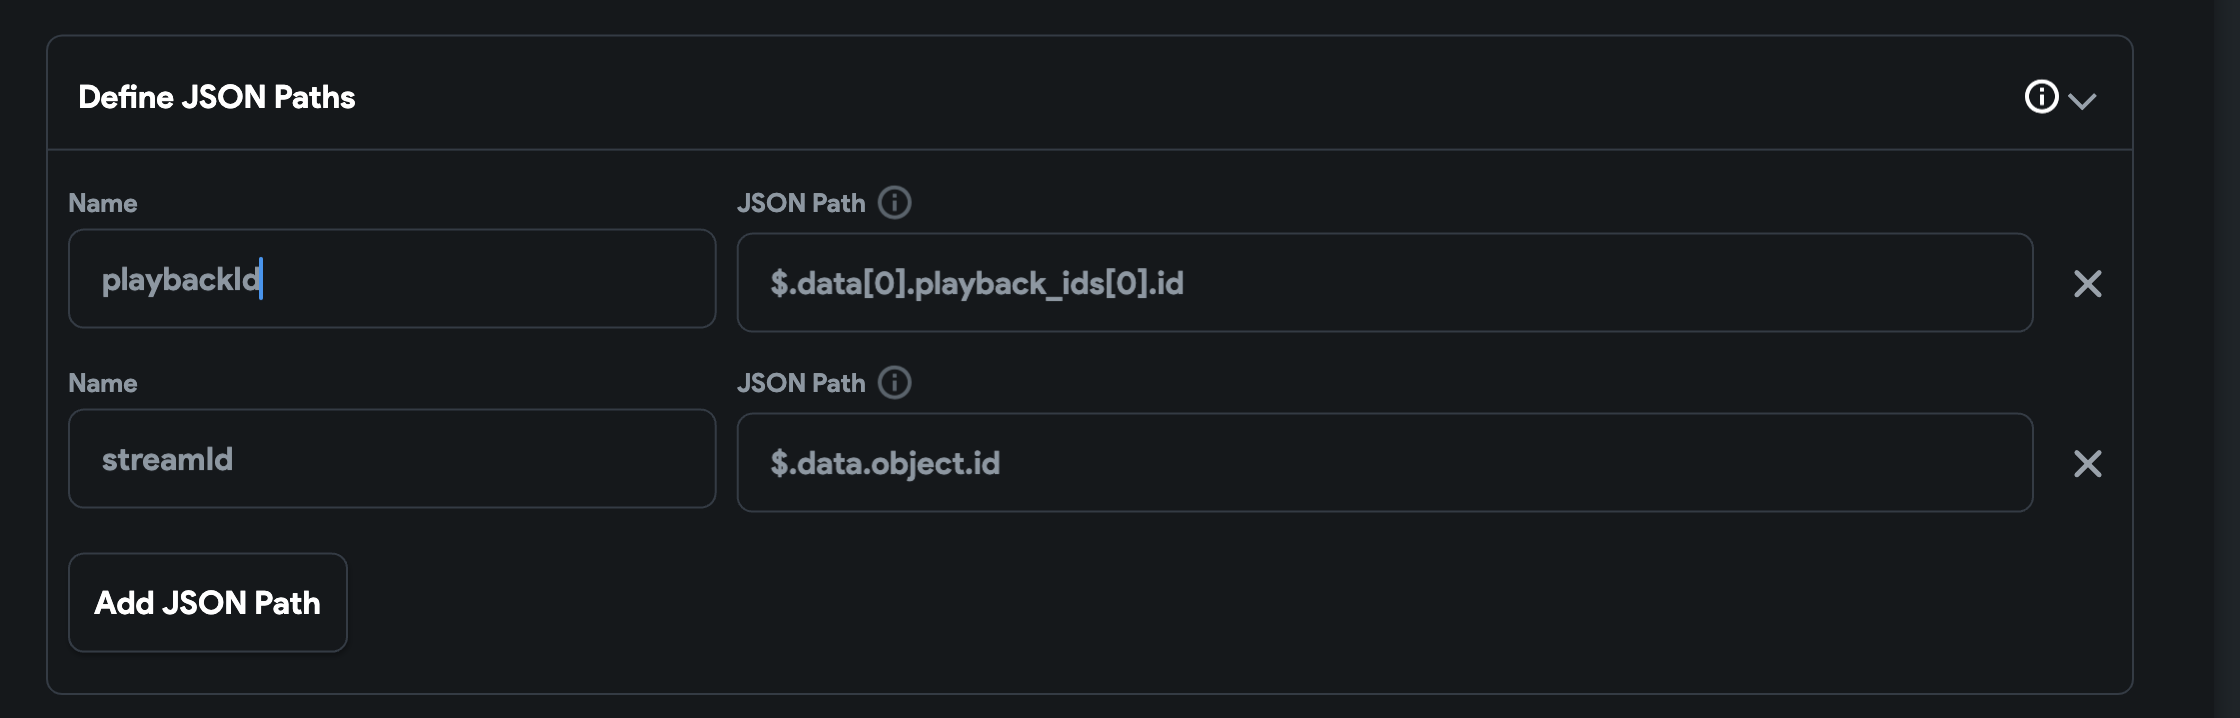Collapse the Define JSON Paths section chevron
The height and width of the screenshot is (718, 2240).
2082,101
